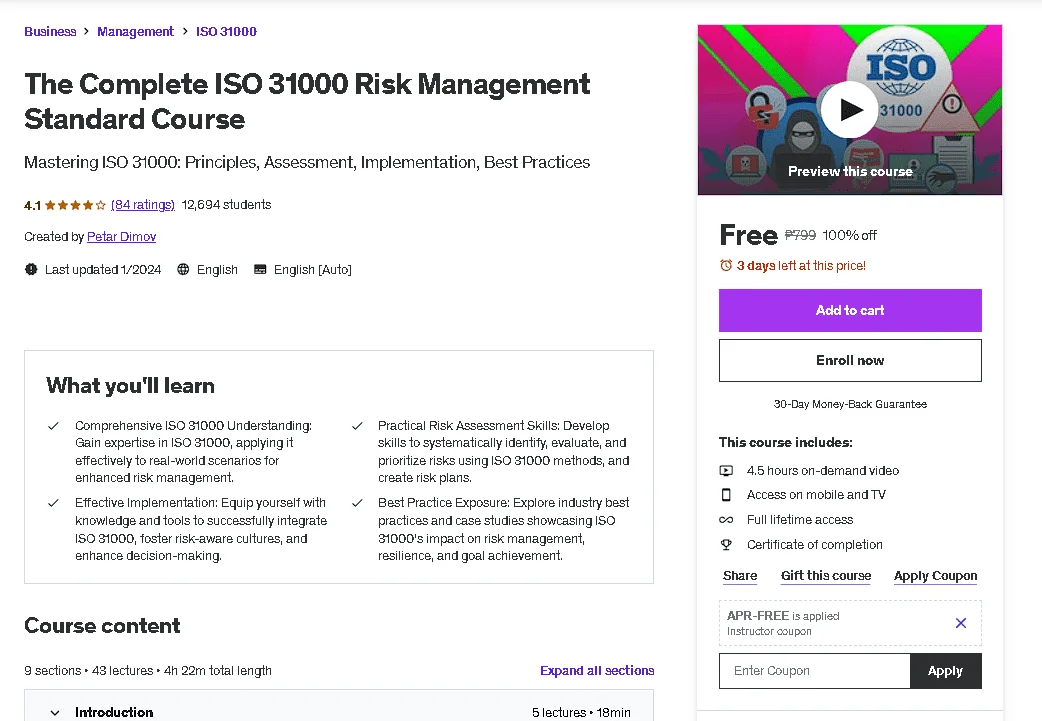Click Access on mobile and TV text
This screenshot has height=721, width=1042.
[x=816, y=494]
